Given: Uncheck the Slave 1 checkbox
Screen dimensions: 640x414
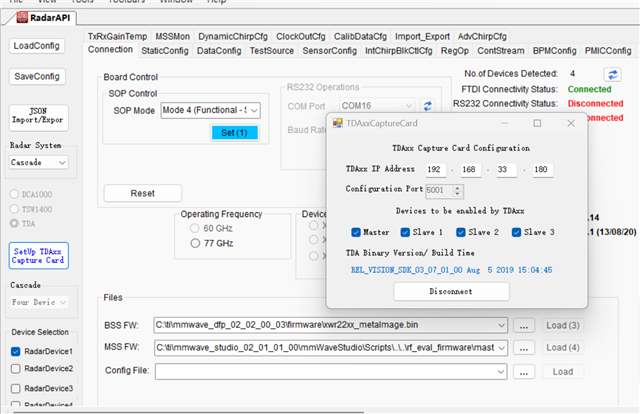Looking at the screenshot, I should [x=405, y=232].
